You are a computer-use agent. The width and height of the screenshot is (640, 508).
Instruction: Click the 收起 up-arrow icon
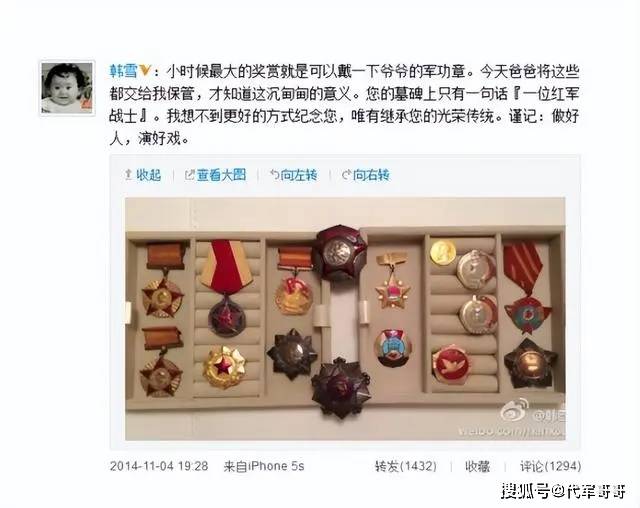pos(128,175)
